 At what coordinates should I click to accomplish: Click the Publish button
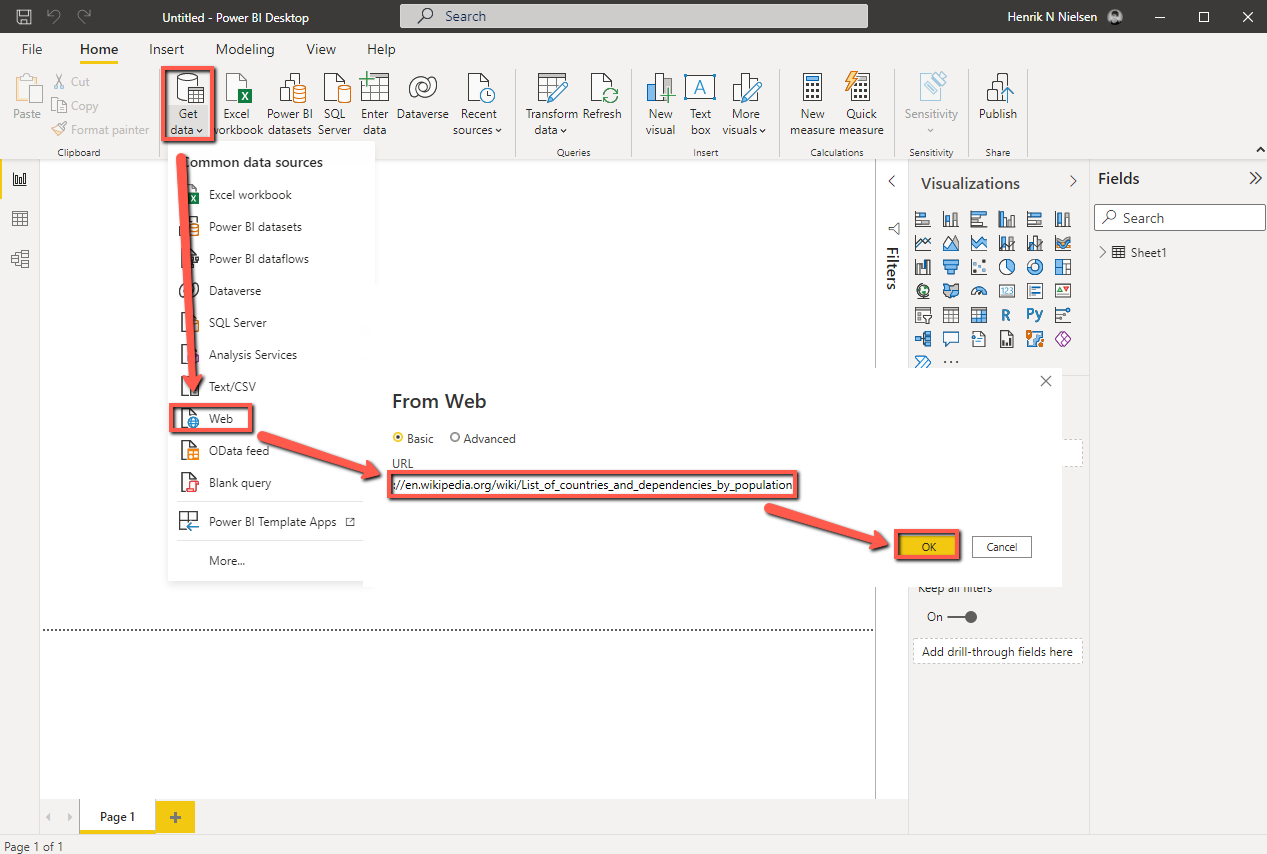click(x=998, y=97)
